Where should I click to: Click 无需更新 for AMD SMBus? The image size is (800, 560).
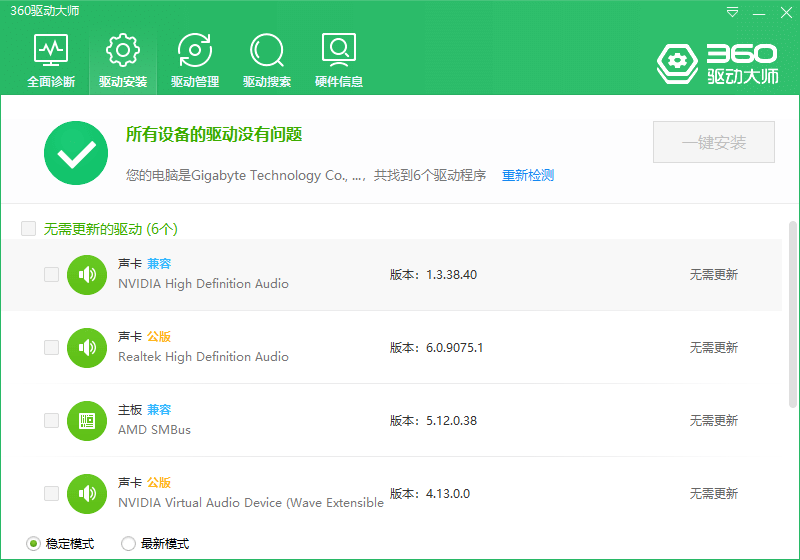click(x=714, y=421)
